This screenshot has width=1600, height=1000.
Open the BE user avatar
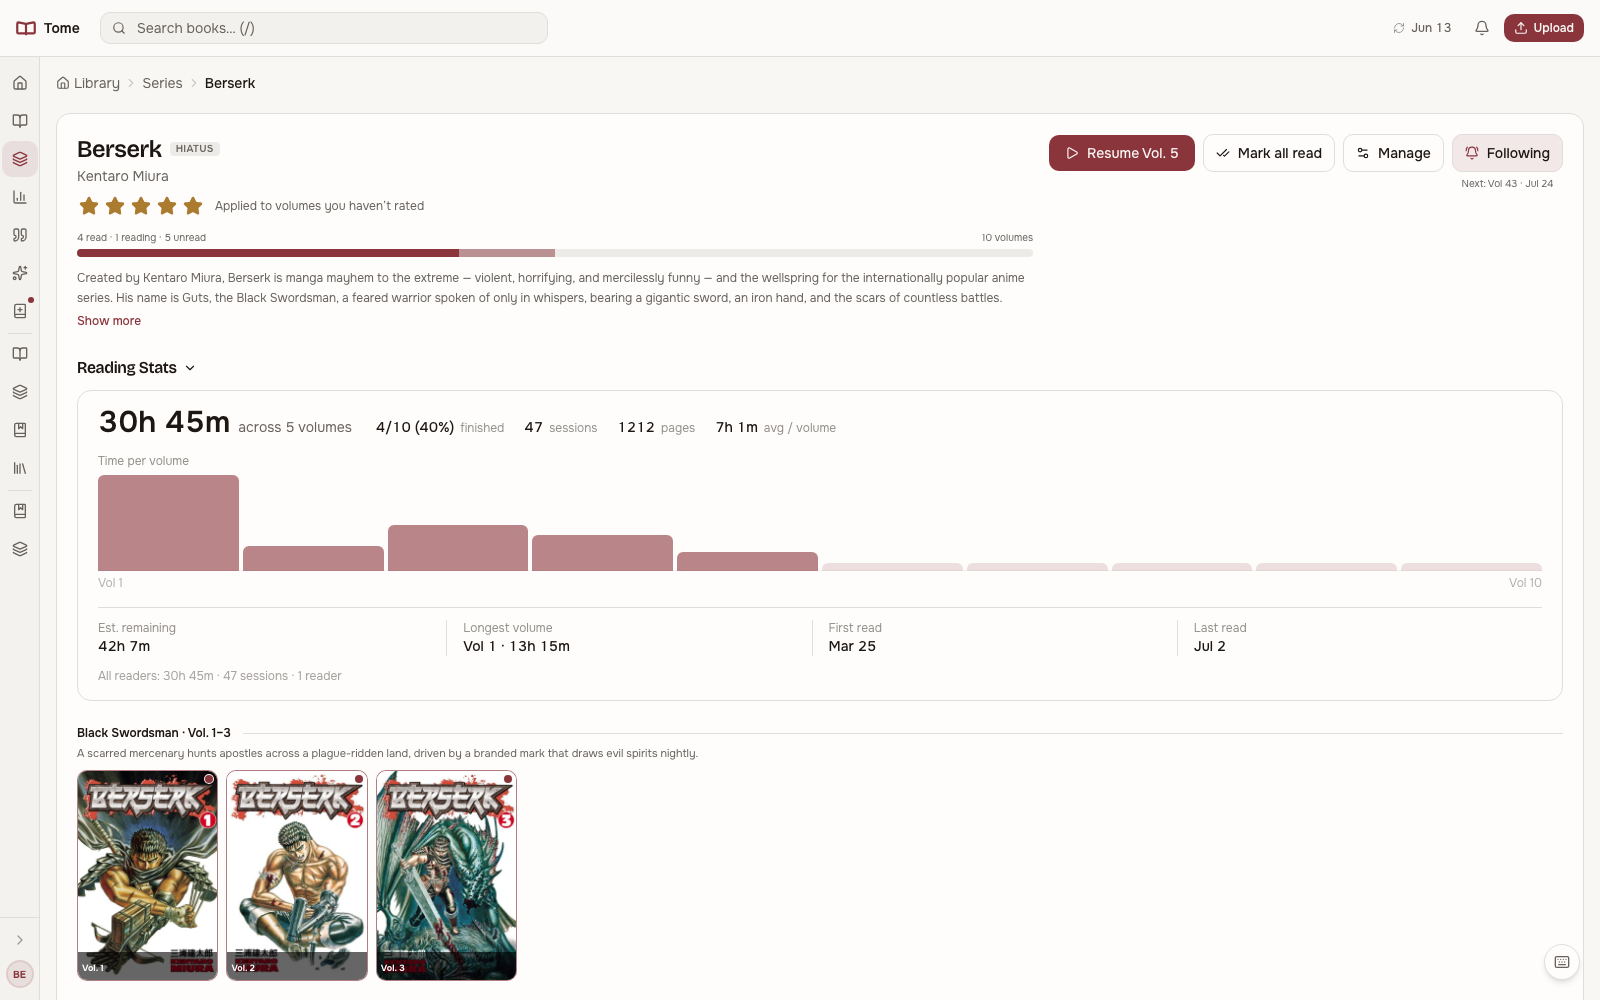click(x=20, y=974)
